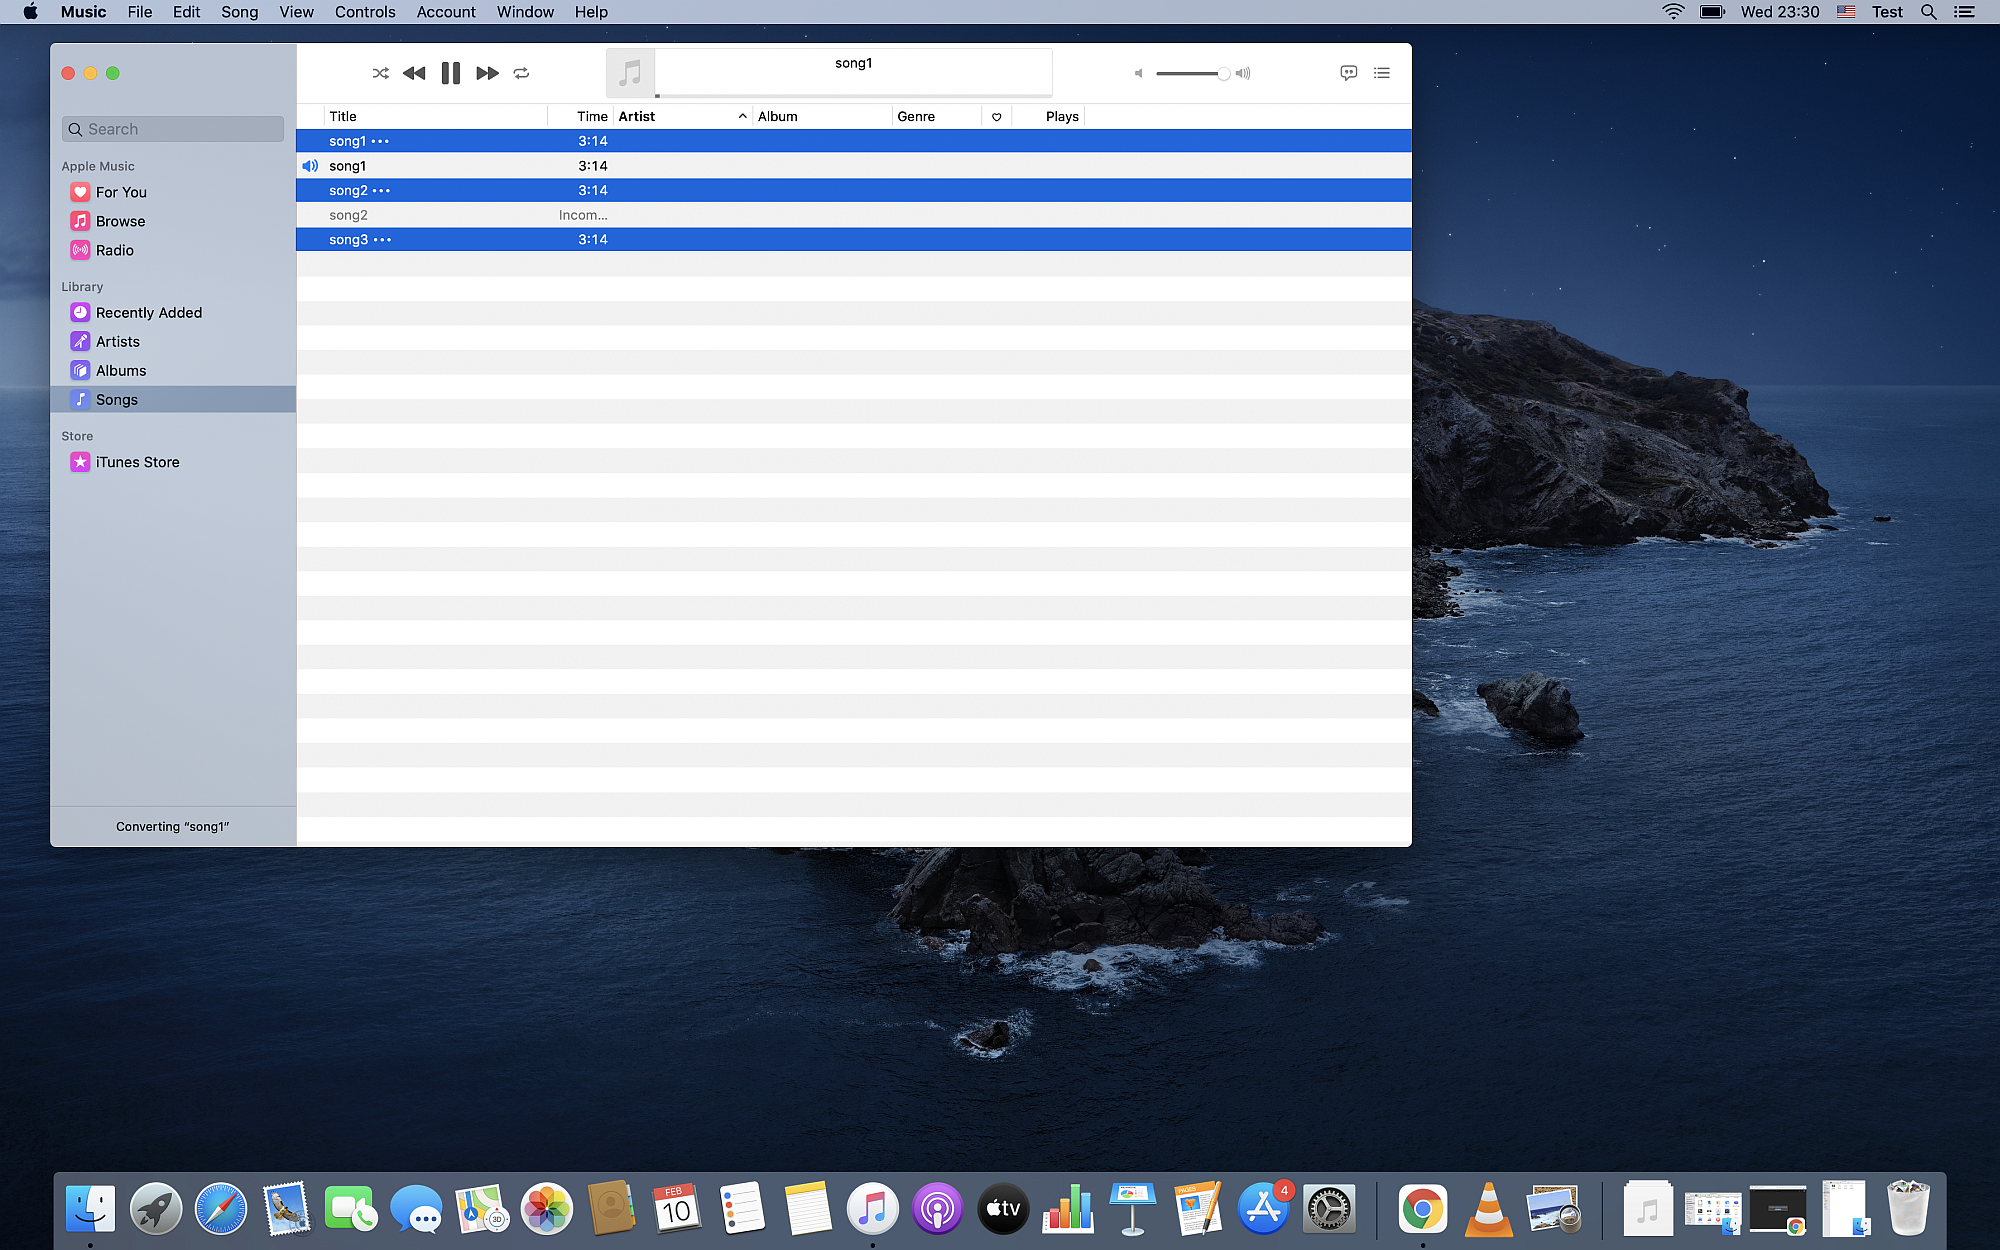Image resolution: width=2000 pixels, height=1250 pixels.
Task: Toggle the repeat button
Action: (x=521, y=73)
